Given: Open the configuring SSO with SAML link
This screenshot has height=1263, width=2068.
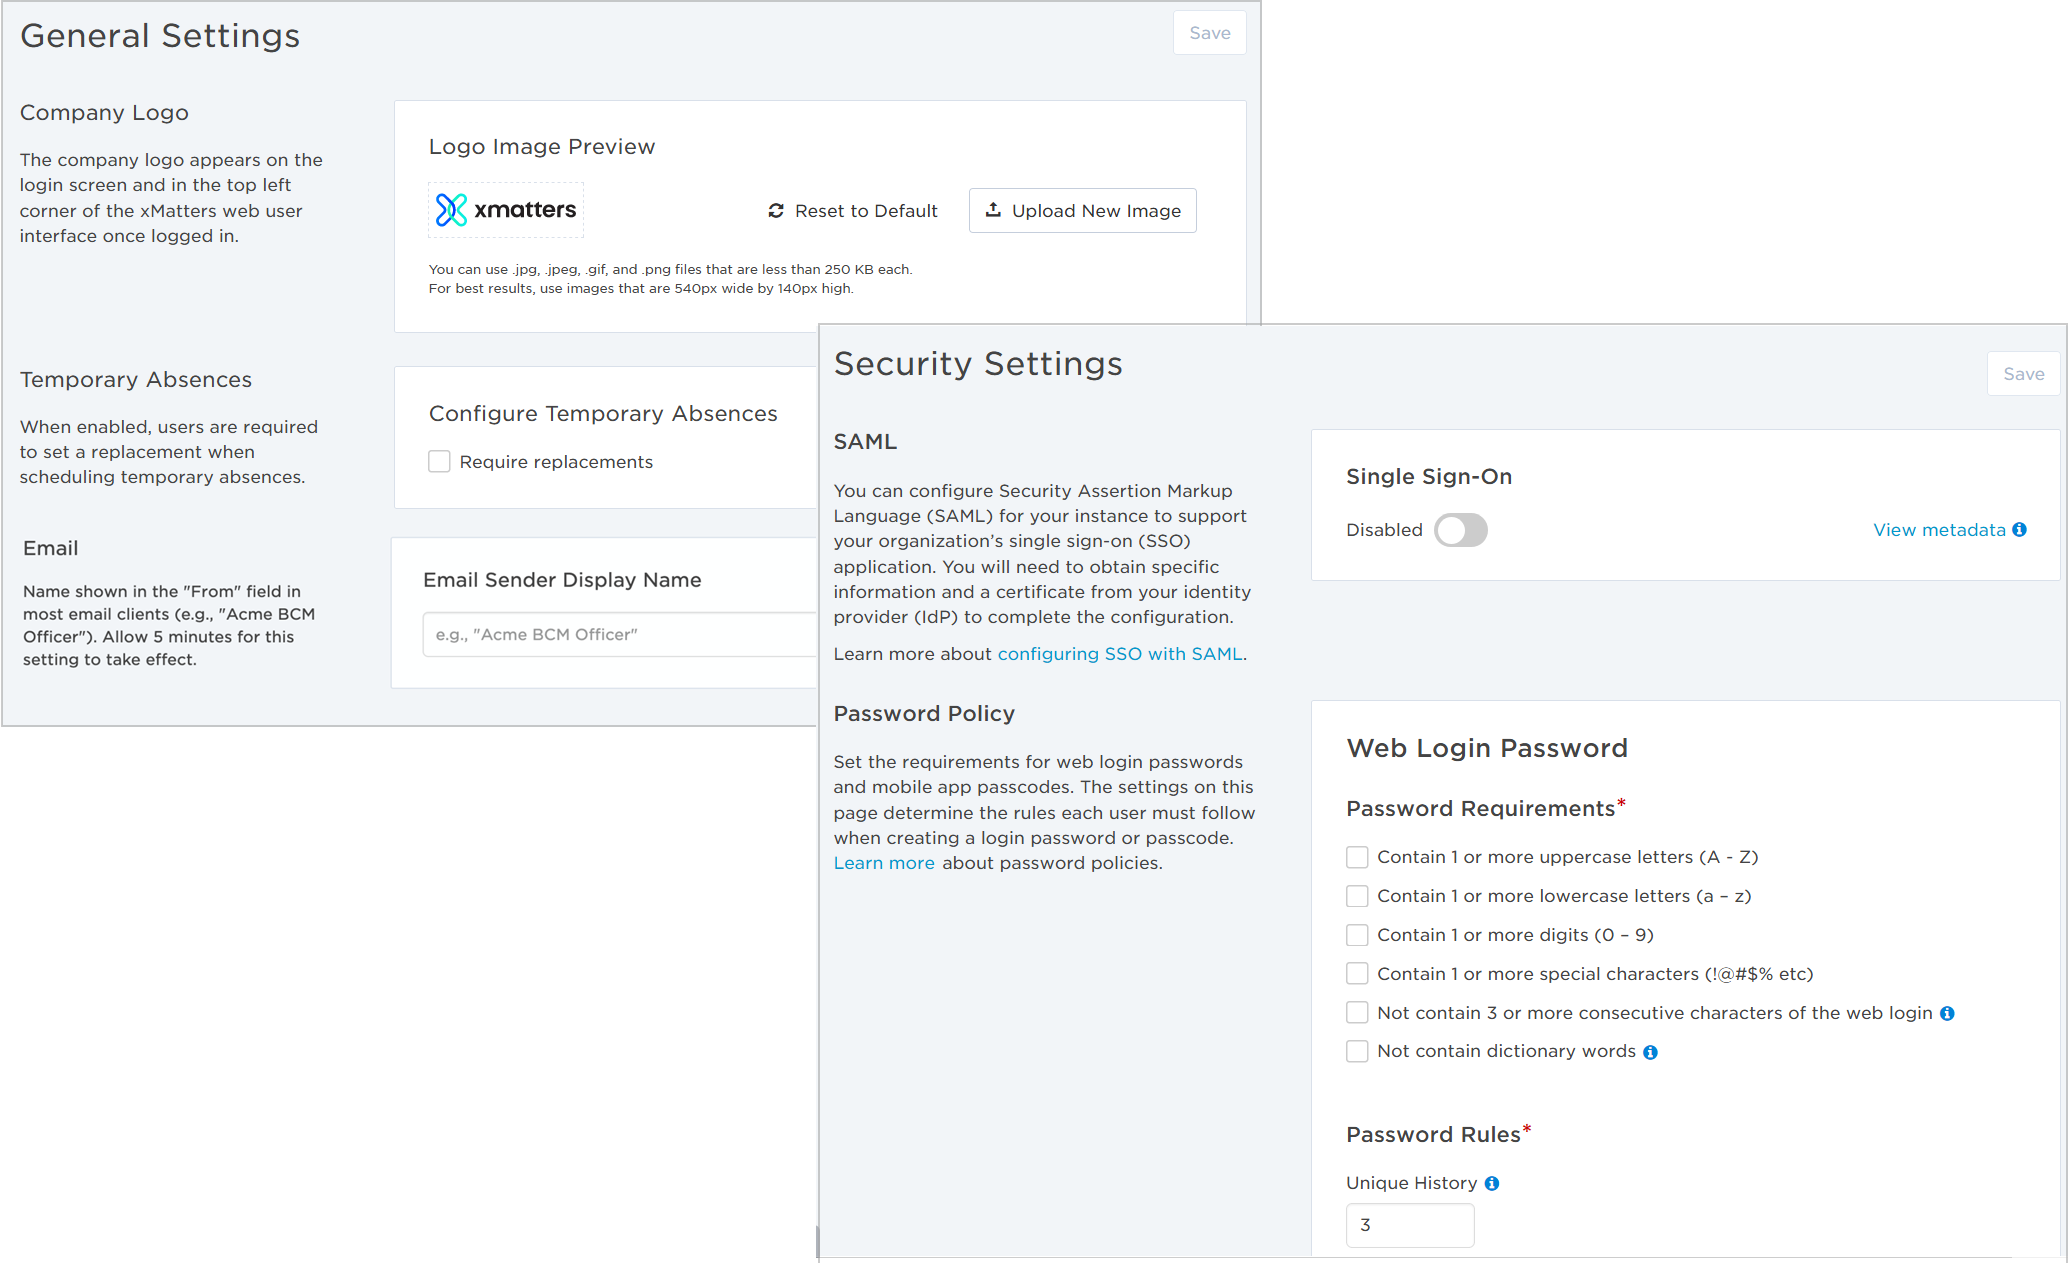Looking at the screenshot, I should coord(1120,654).
